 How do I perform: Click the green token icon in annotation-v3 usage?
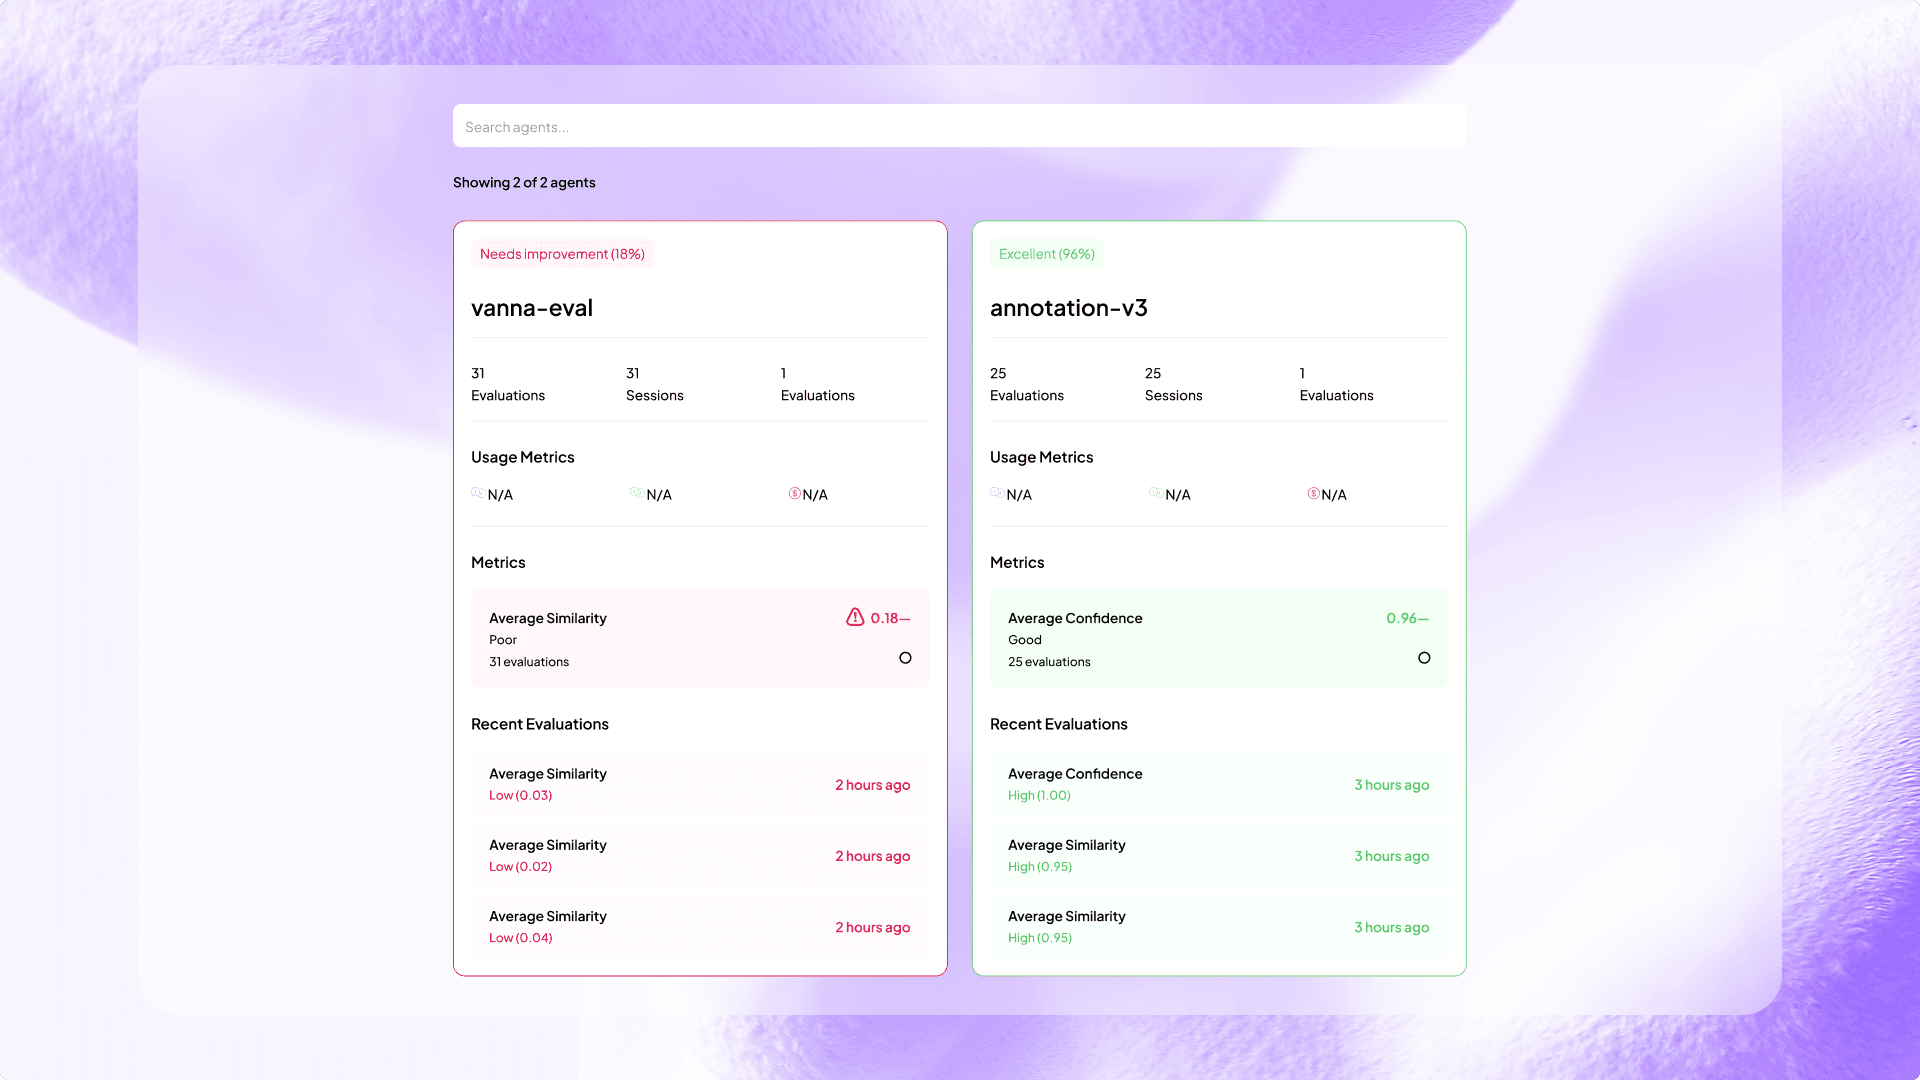1155,492
